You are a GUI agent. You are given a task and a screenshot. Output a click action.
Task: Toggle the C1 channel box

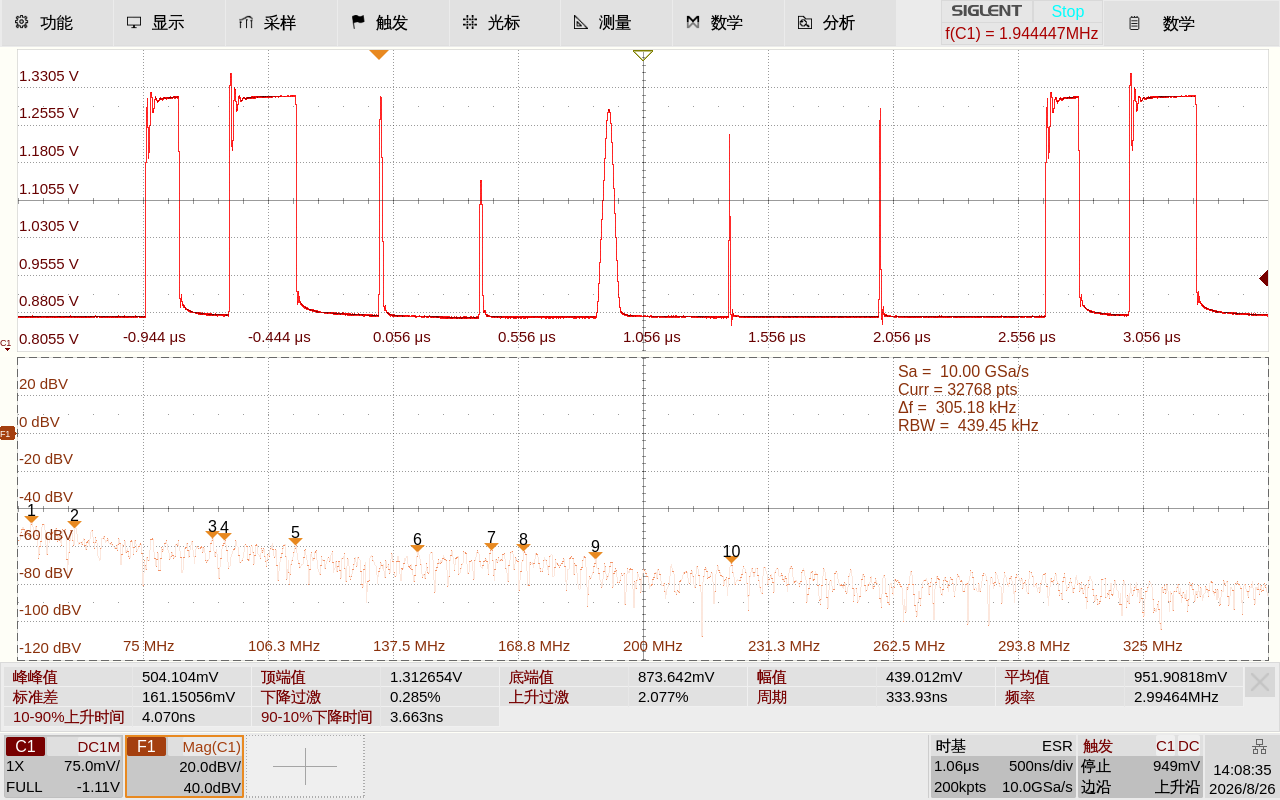[63, 767]
